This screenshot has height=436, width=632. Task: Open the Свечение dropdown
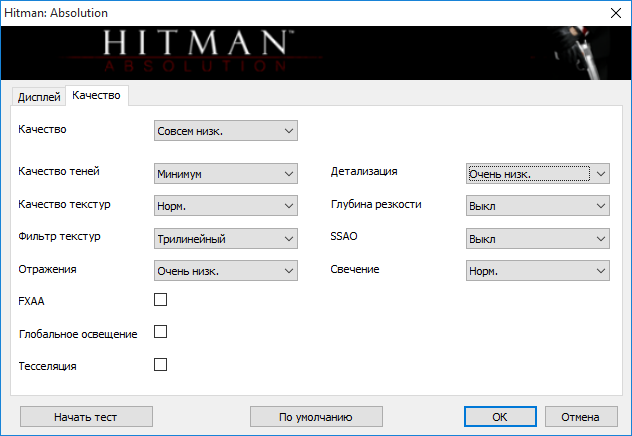pos(538,271)
